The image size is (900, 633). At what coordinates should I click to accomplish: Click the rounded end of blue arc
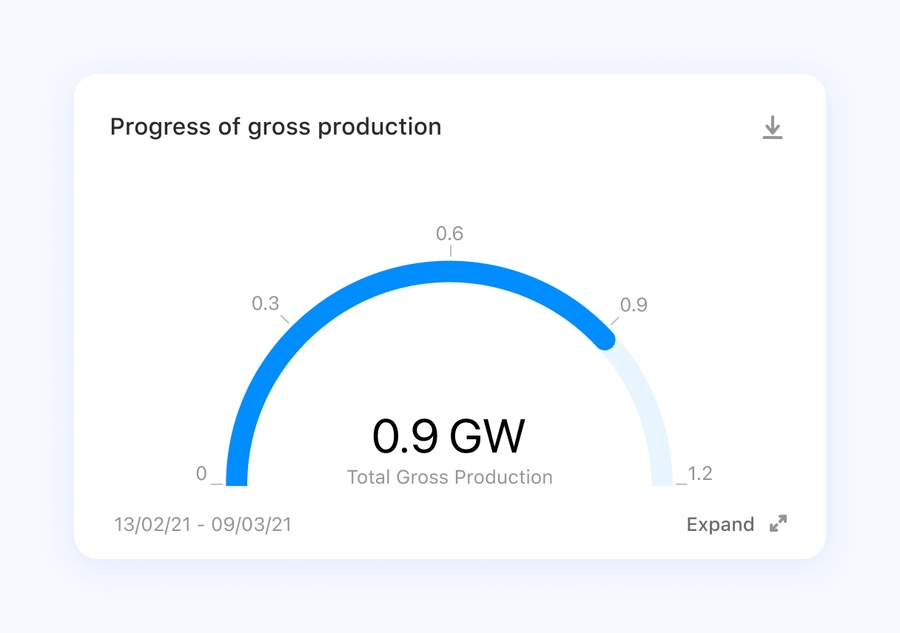click(x=604, y=339)
